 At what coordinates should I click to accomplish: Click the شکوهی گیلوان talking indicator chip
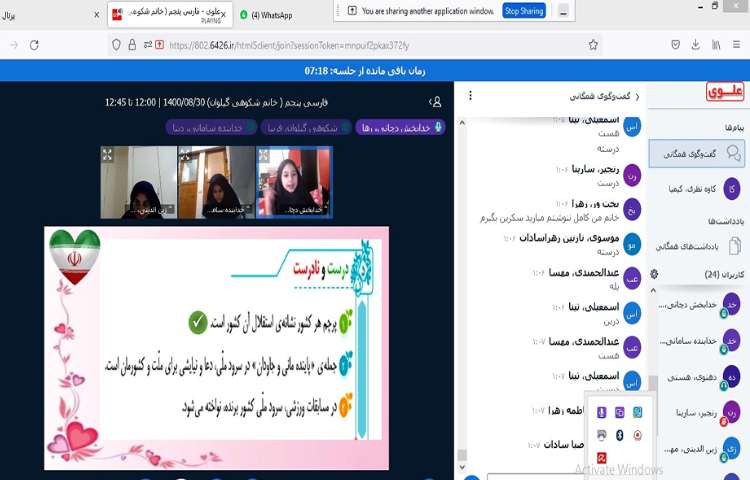click(x=307, y=128)
